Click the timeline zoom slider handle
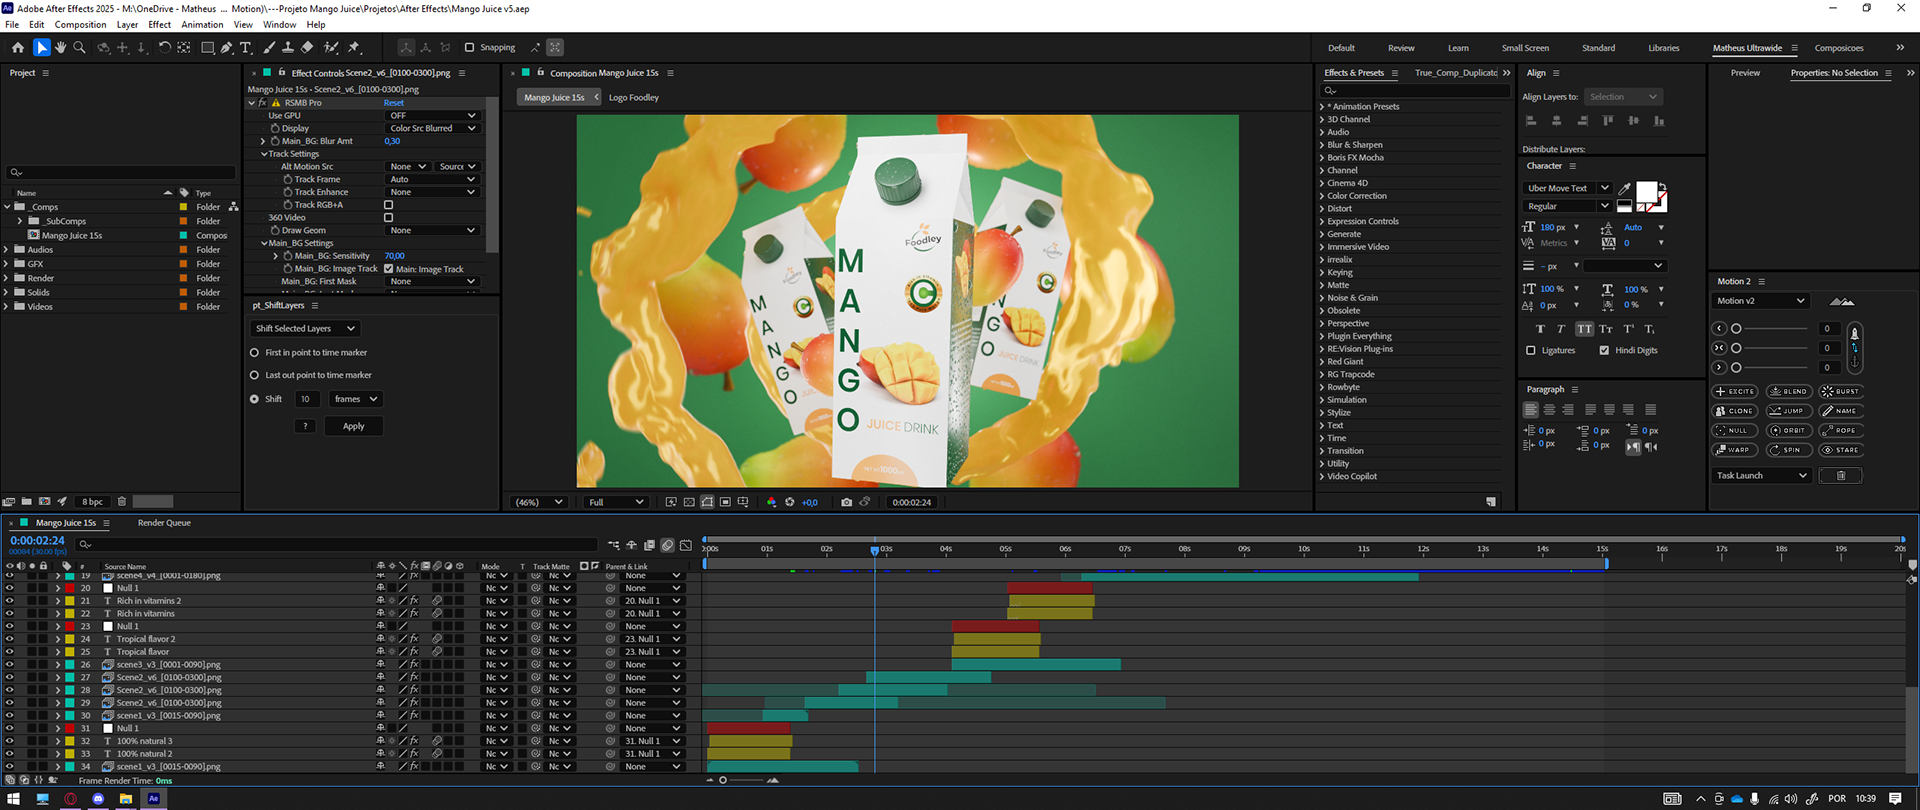Image resolution: width=1920 pixels, height=810 pixels. (723, 780)
